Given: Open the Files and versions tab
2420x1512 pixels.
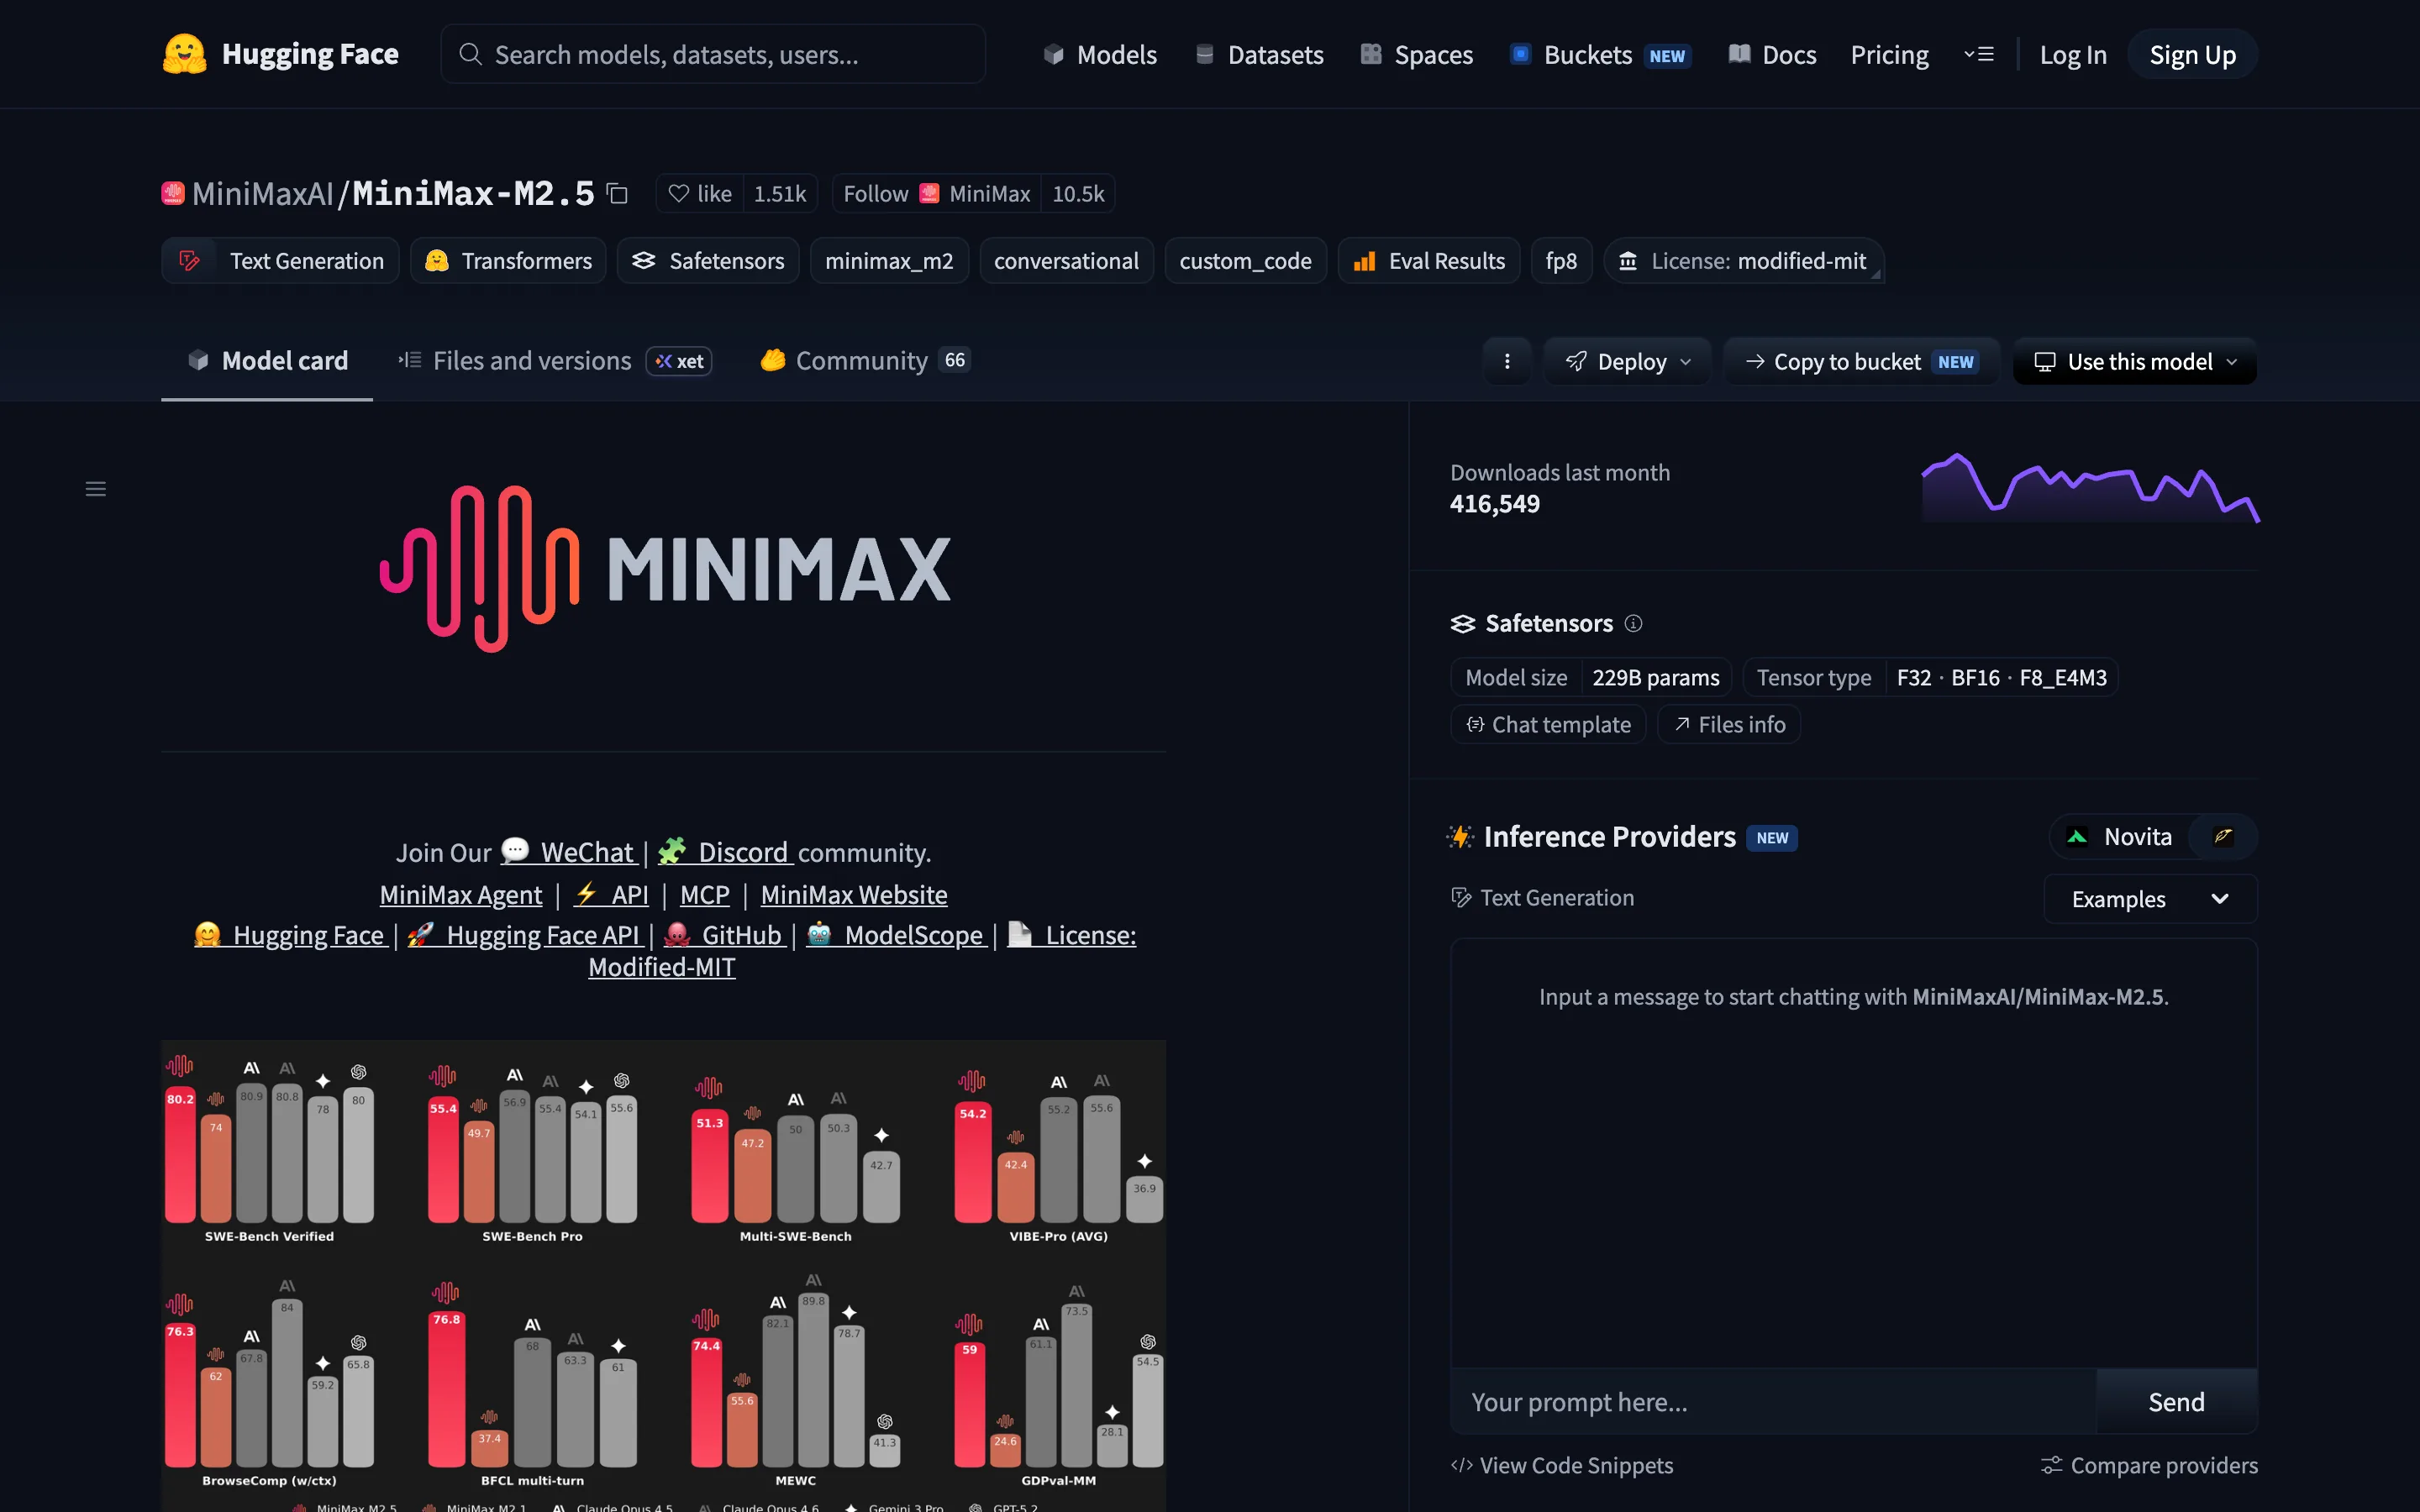Looking at the screenshot, I should [x=553, y=361].
